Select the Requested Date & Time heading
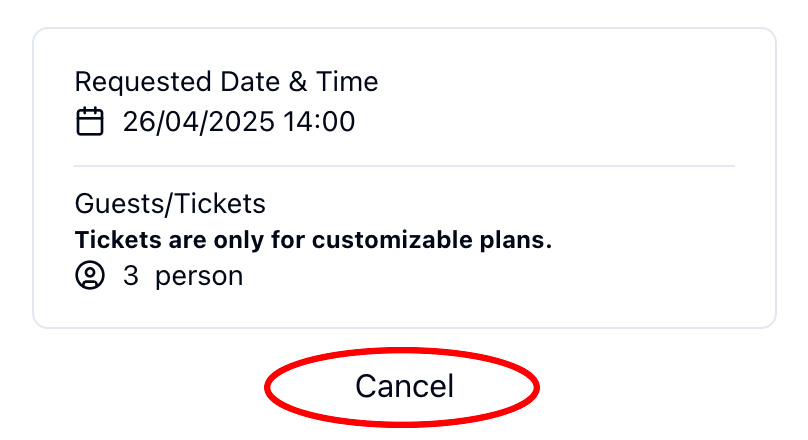The width and height of the screenshot is (808, 440). pos(226,82)
